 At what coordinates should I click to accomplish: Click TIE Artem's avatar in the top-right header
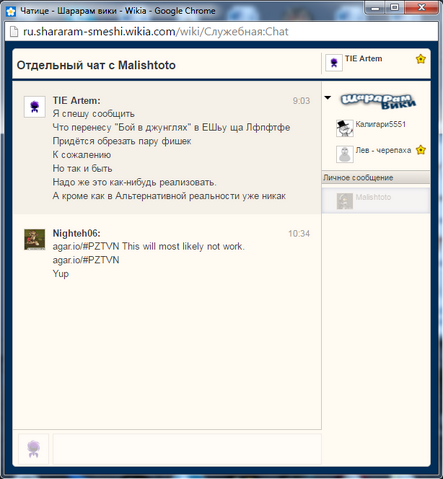click(334, 62)
